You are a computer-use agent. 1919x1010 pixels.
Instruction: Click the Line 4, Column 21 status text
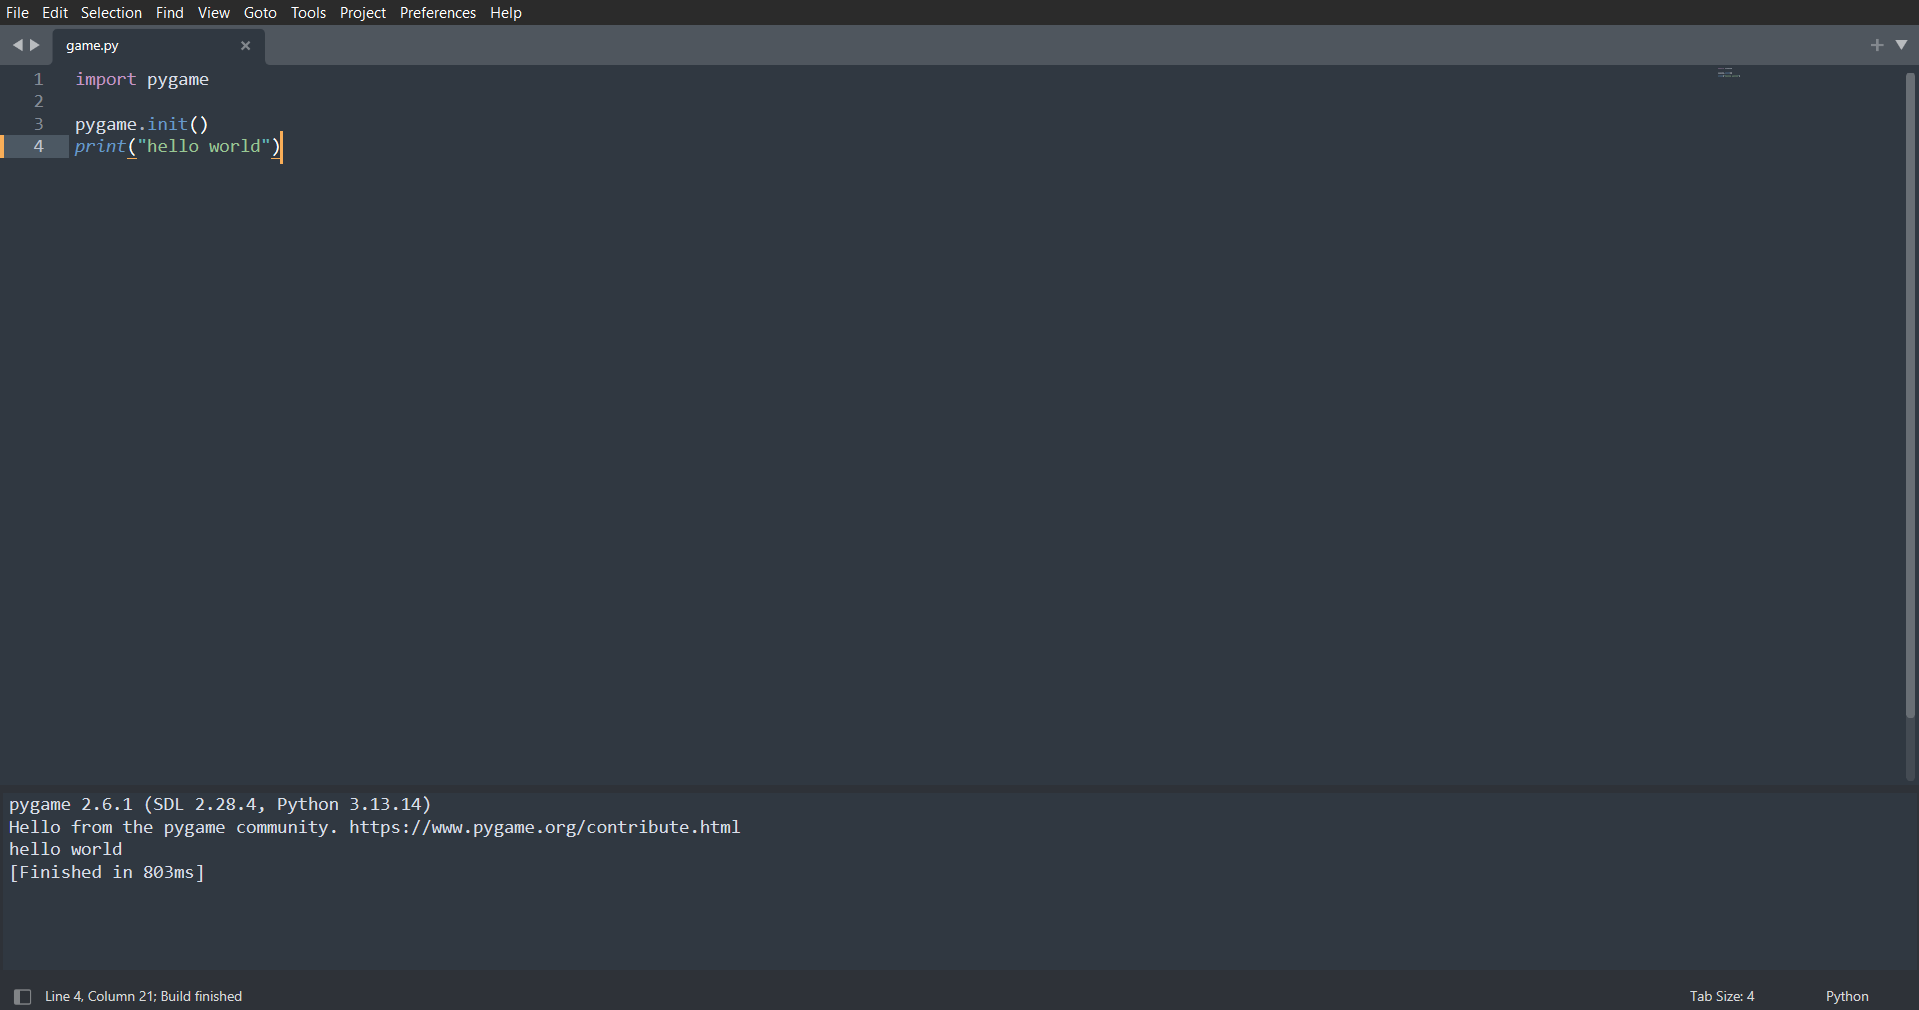[143, 996]
